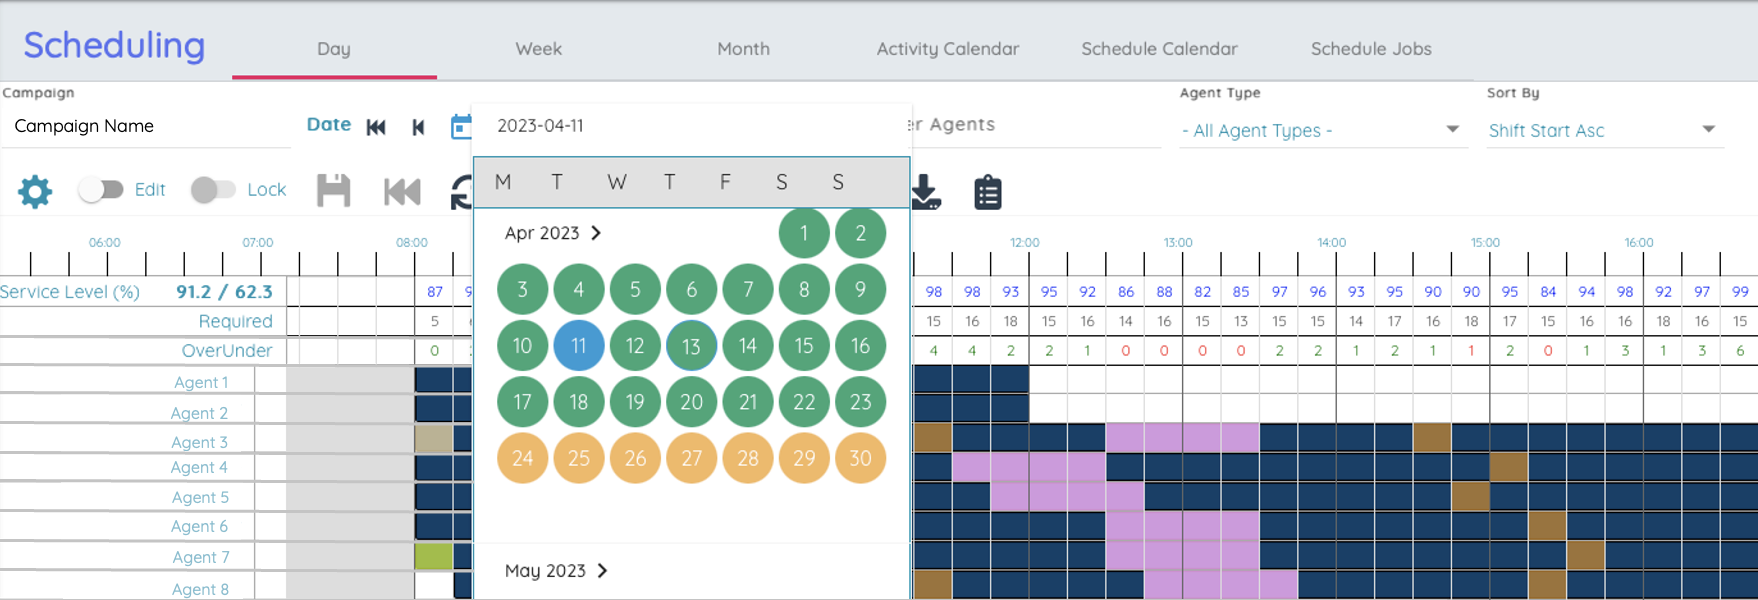Image resolution: width=1758 pixels, height=600 pixels.
Task: Click the save floppy disk icon
Action: pyautogui.click(x=333, y=191)
